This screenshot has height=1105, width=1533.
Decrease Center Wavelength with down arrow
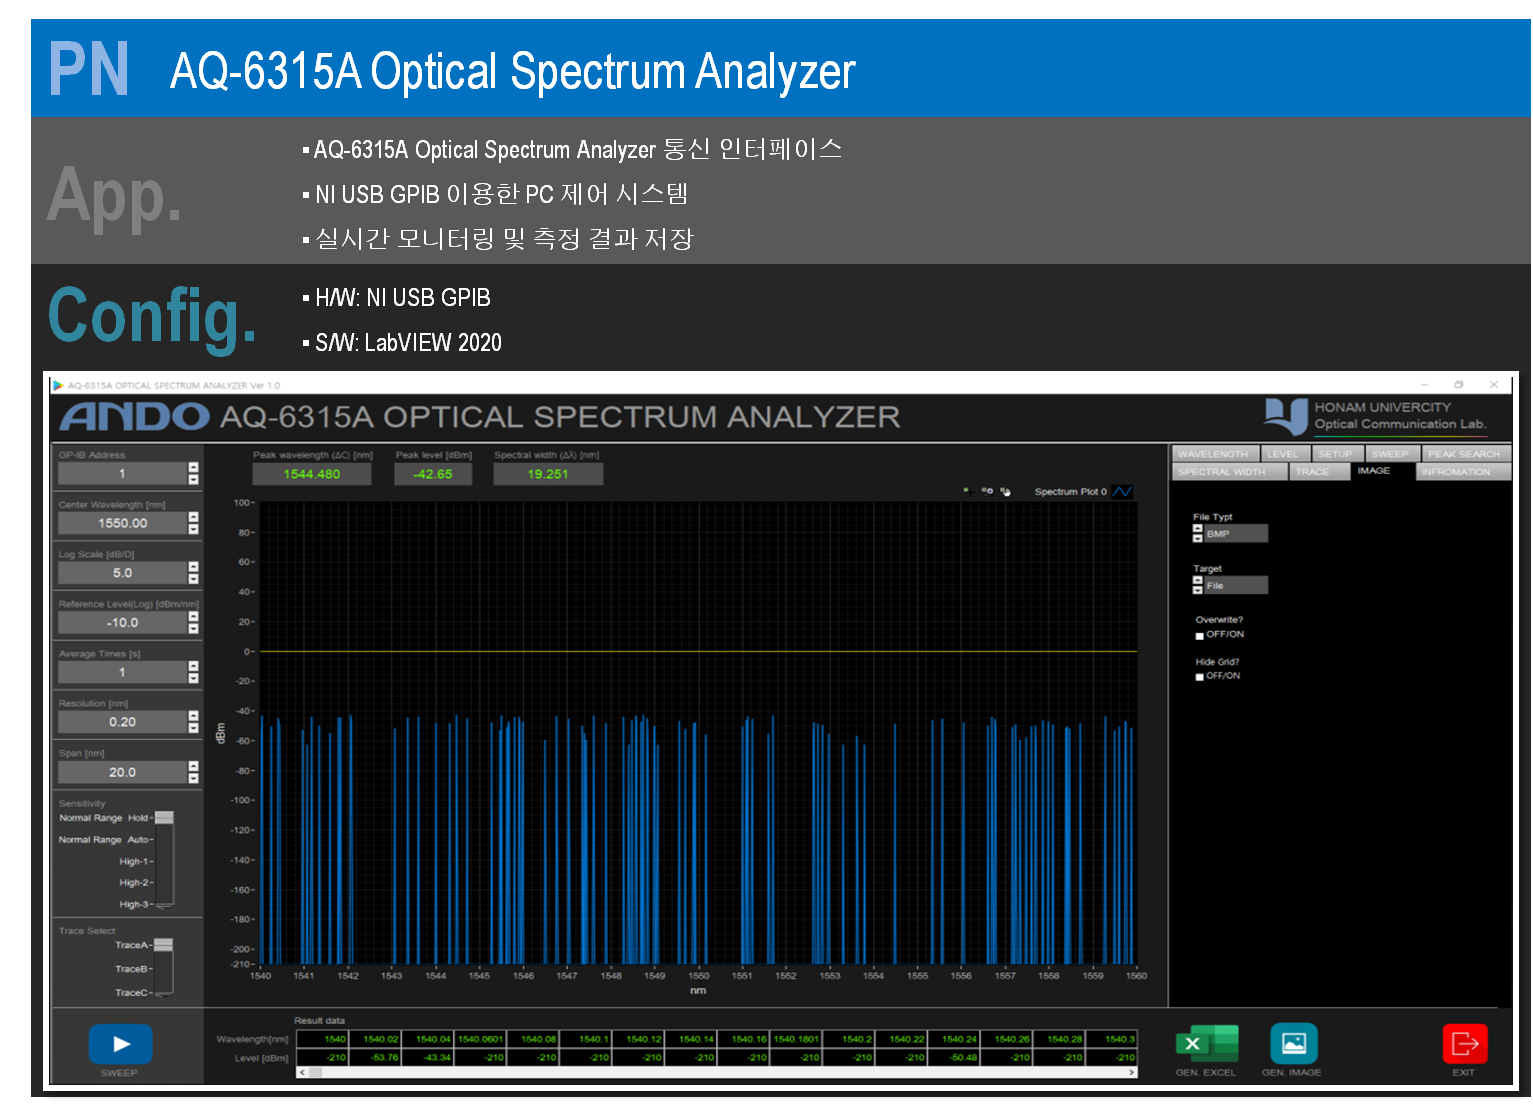194,529
